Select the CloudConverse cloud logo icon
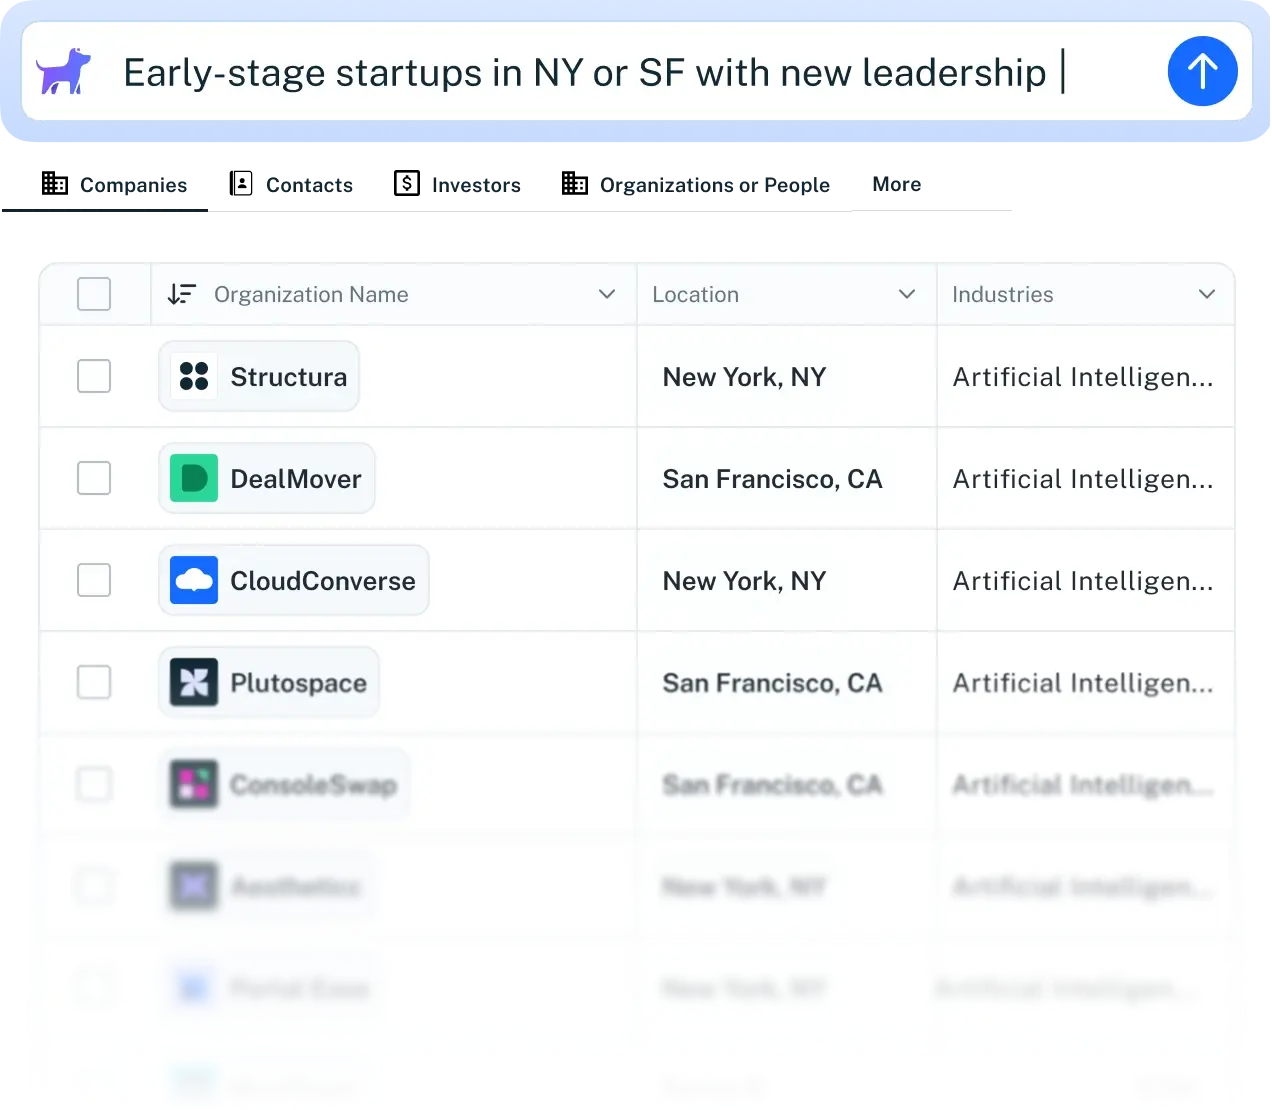The width and height of the screenshot is (1272, 1110). pos(194,580)
